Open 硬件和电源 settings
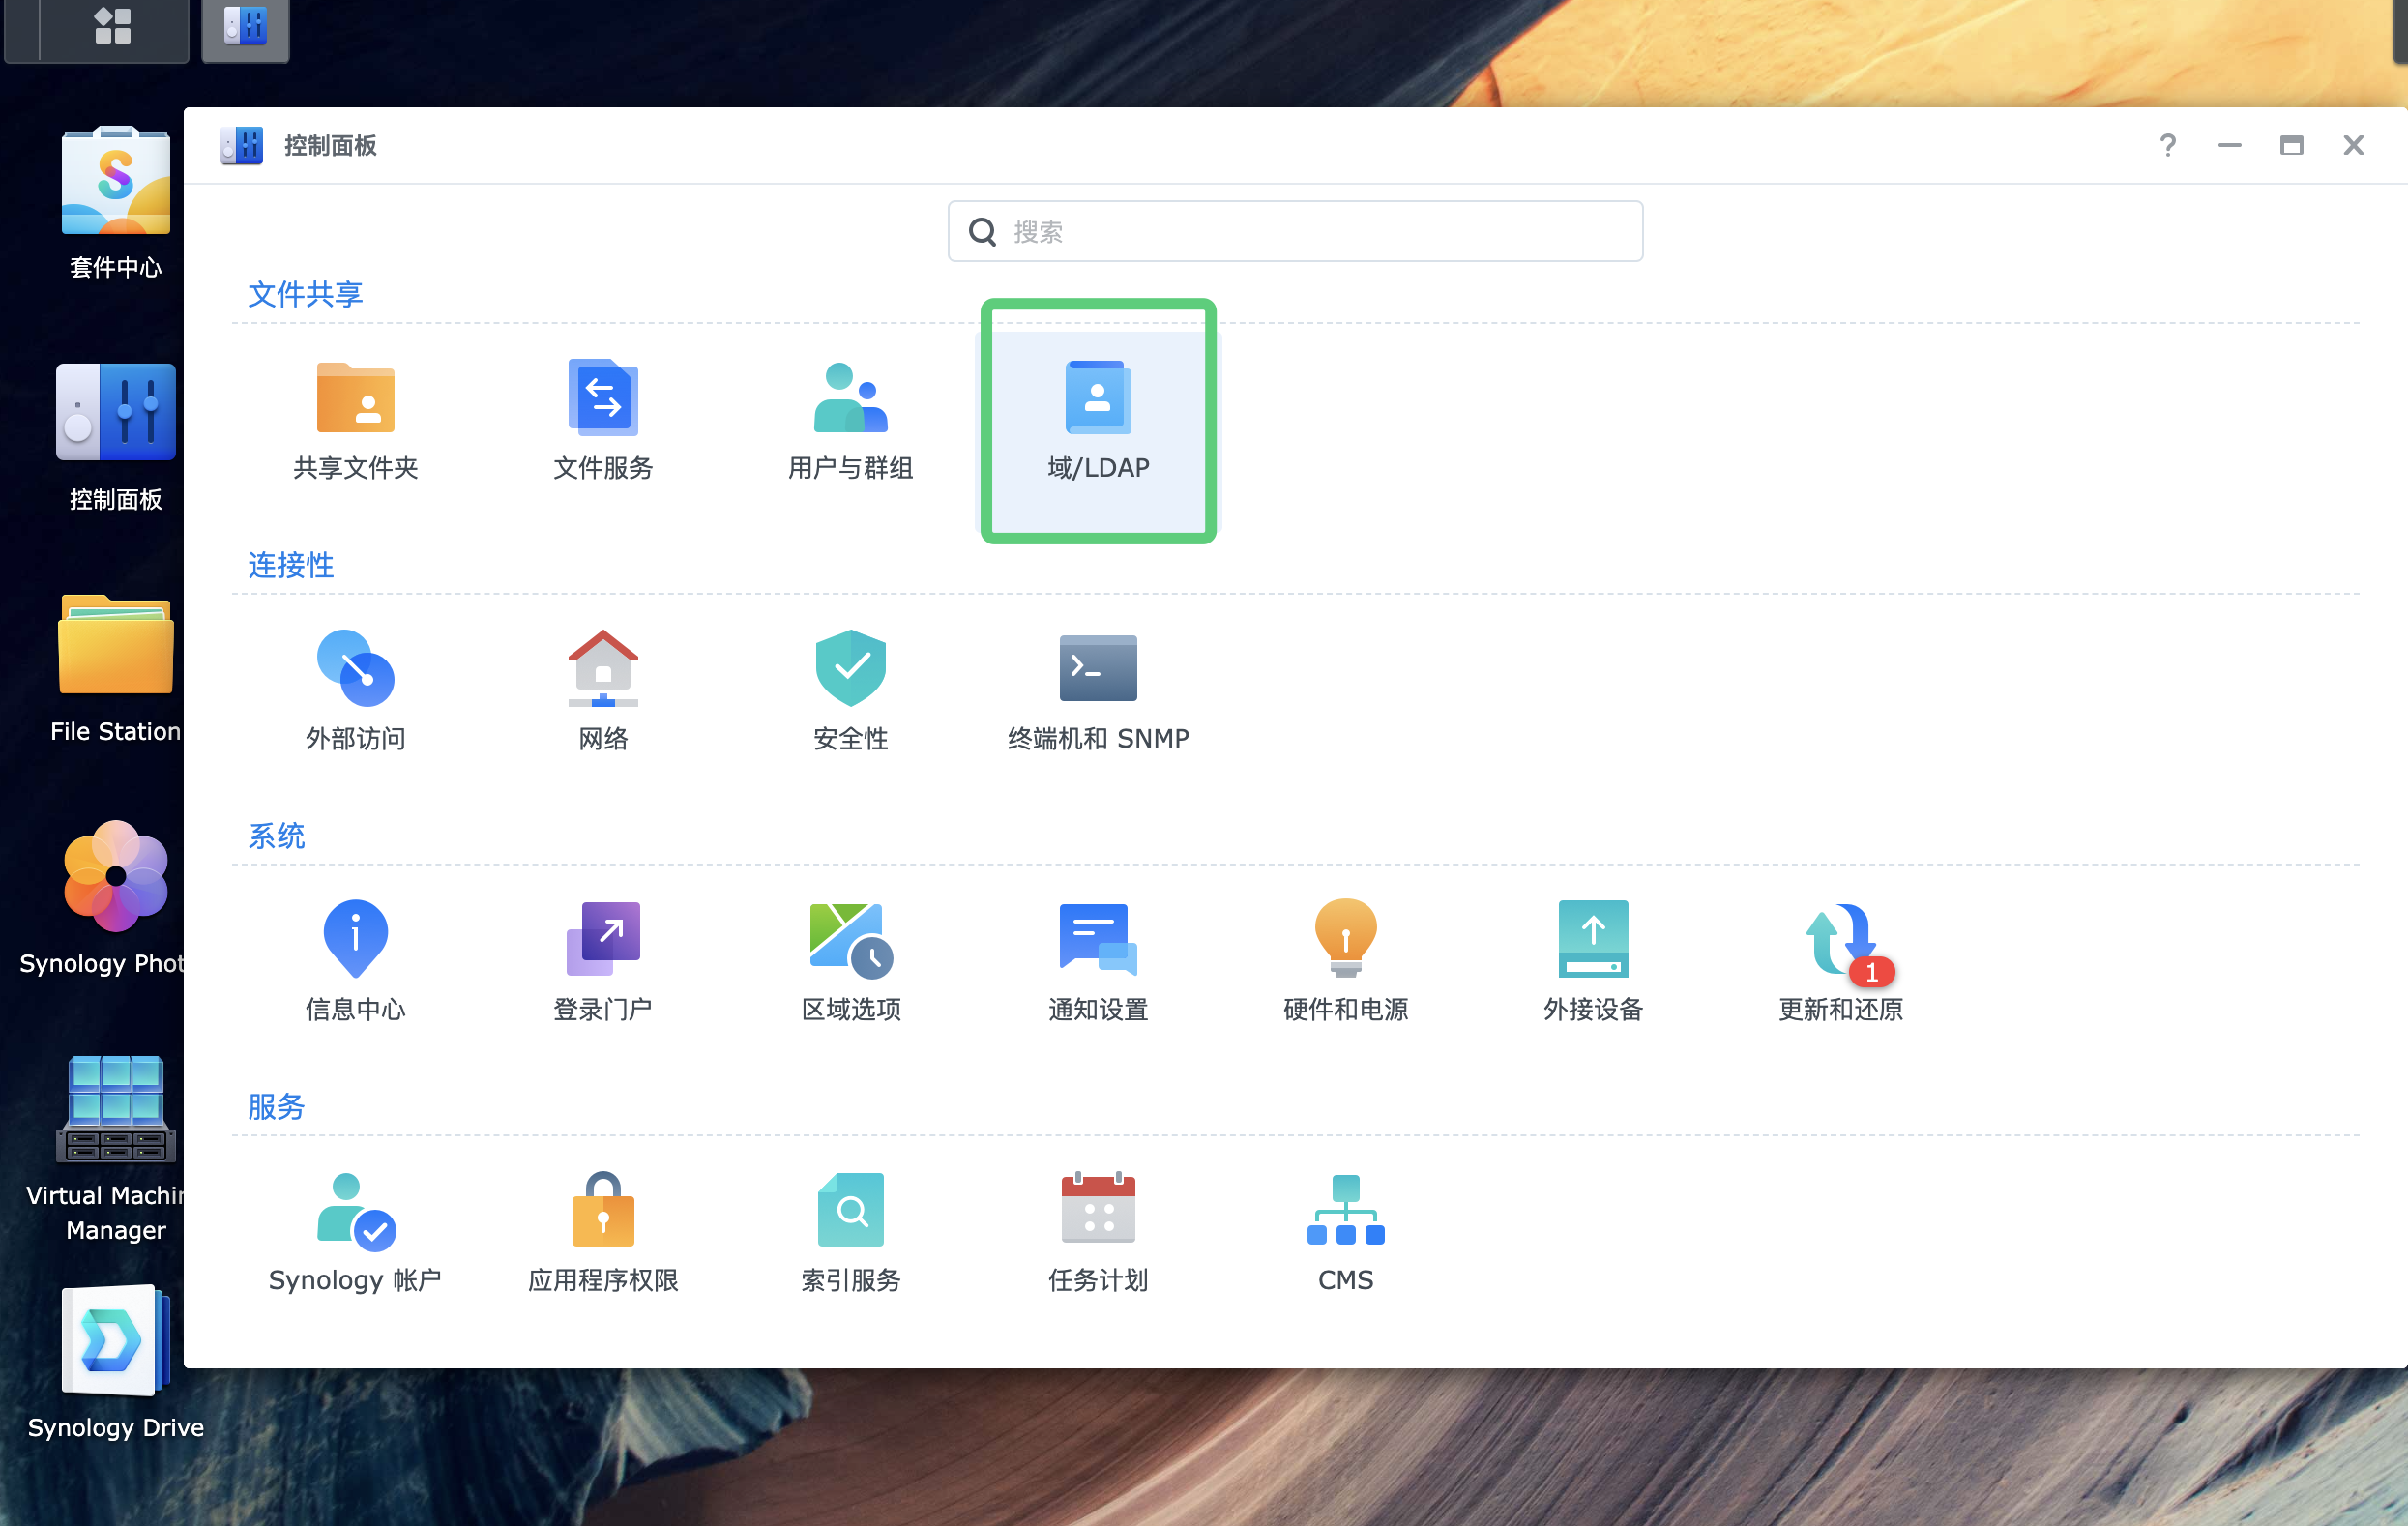Screen dimensions: 2408x1526 (x=1344, y=960)
